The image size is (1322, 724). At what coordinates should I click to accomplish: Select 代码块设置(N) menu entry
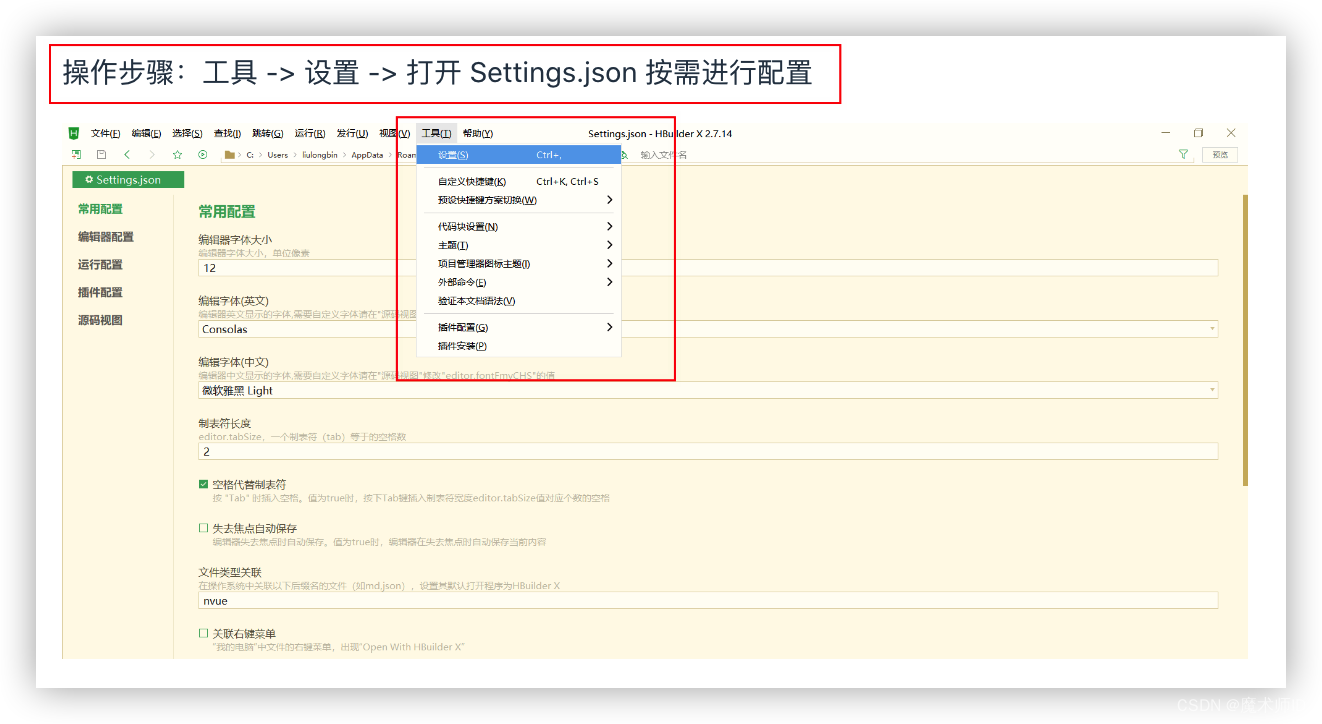(x=519, y=226)
